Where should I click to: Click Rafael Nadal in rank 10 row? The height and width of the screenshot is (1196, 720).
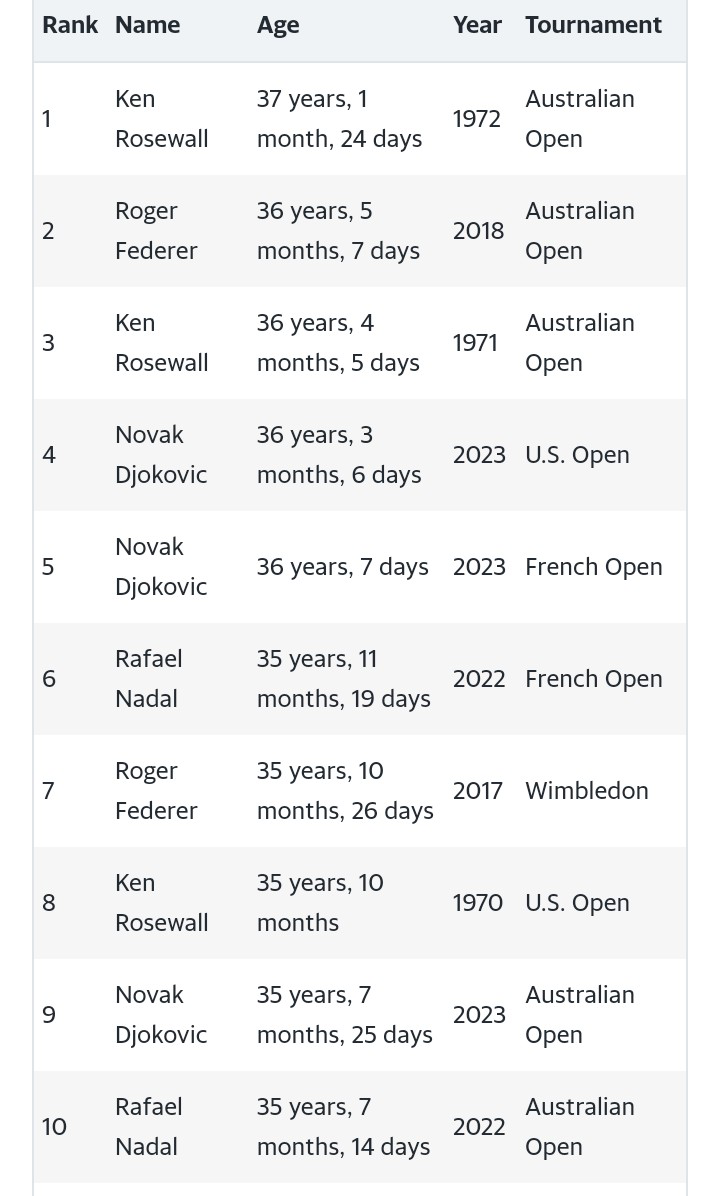pos(148,1127)
